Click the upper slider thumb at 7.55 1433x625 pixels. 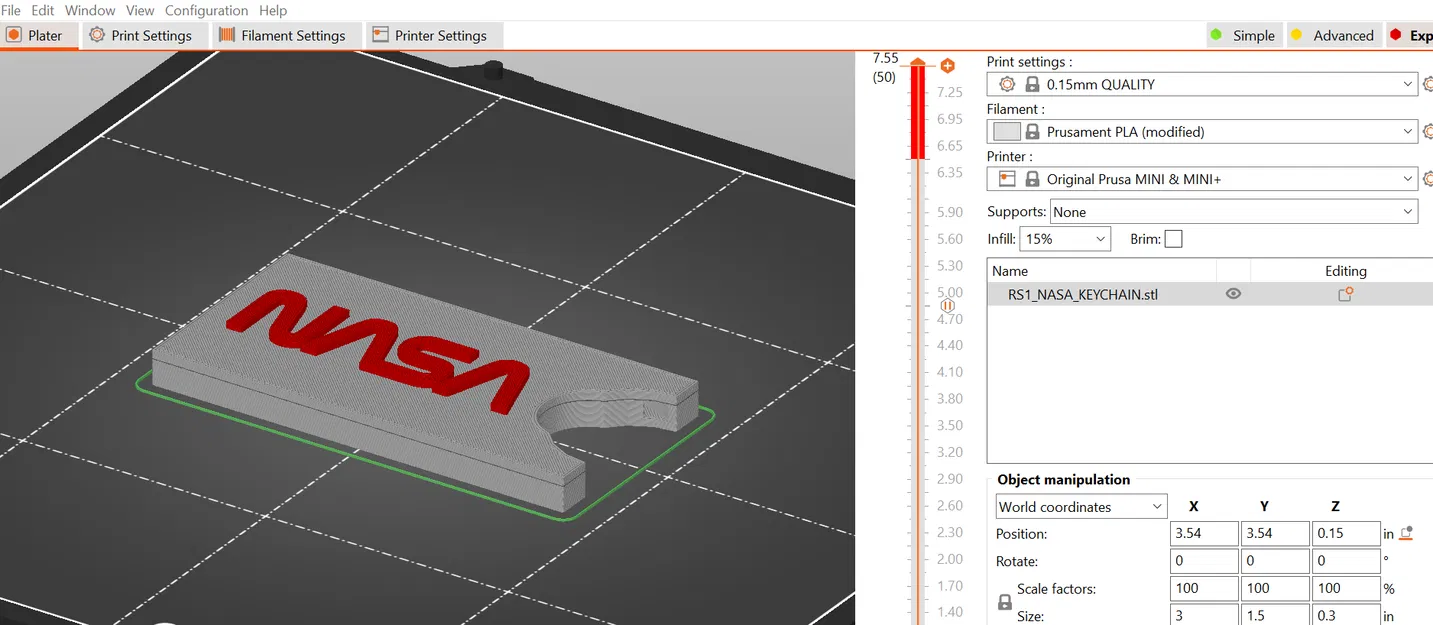pyautogui.click(x=917, y=63)
